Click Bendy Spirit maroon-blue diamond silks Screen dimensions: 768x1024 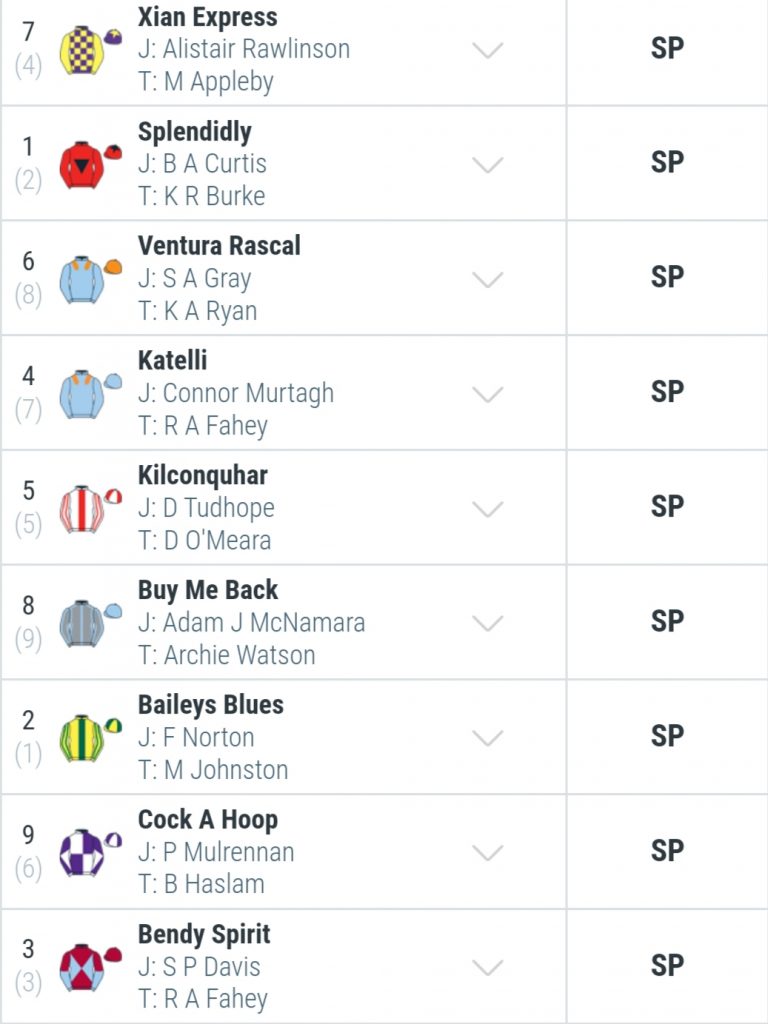[x=90, y=967]
